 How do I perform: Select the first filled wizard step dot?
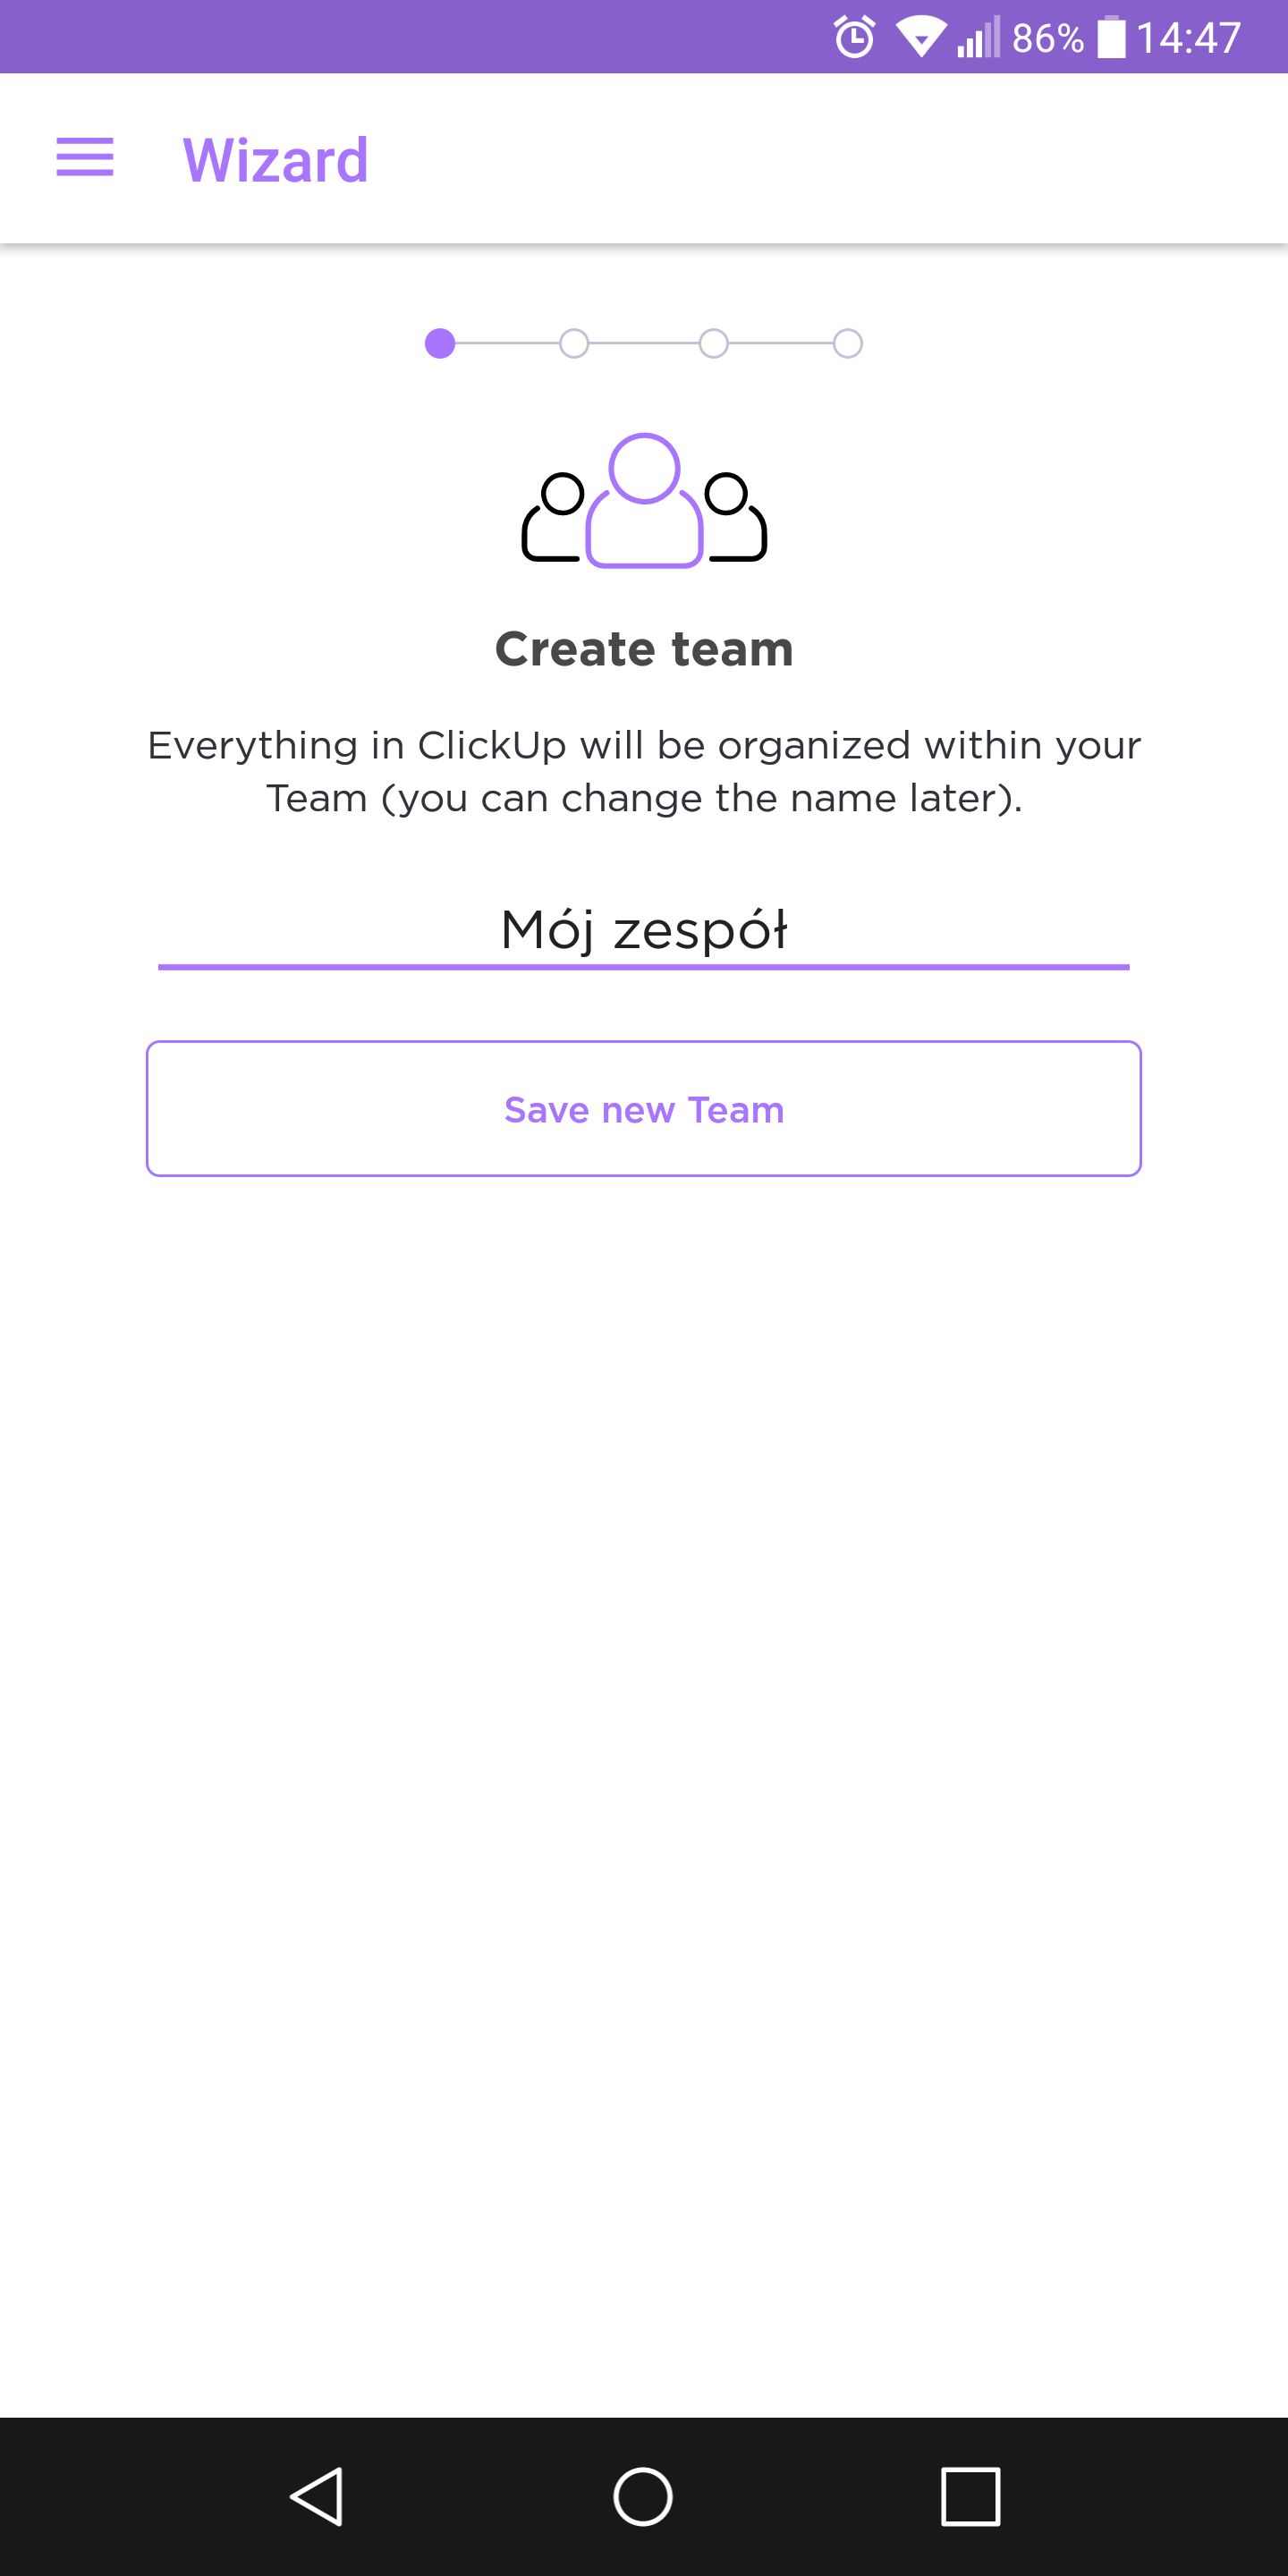tap(440, 344)
